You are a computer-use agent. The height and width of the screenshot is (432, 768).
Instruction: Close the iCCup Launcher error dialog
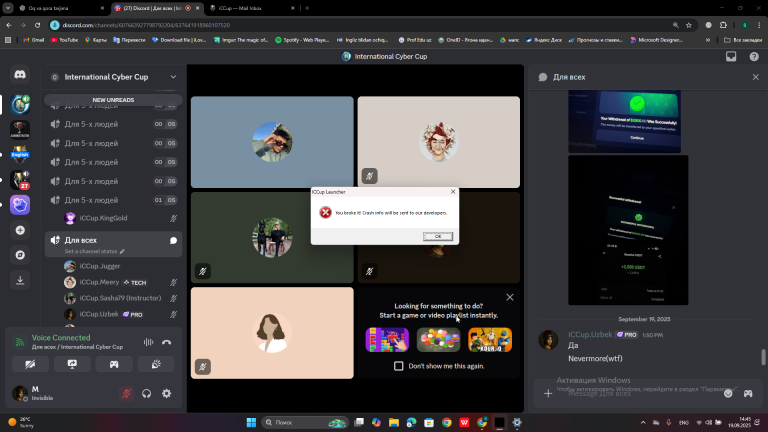[x=453, y=192]
